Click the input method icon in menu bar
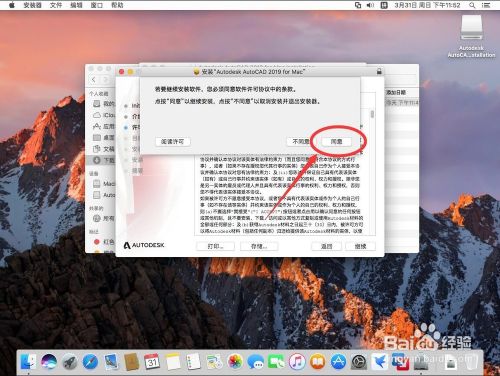 coord(384,5)
